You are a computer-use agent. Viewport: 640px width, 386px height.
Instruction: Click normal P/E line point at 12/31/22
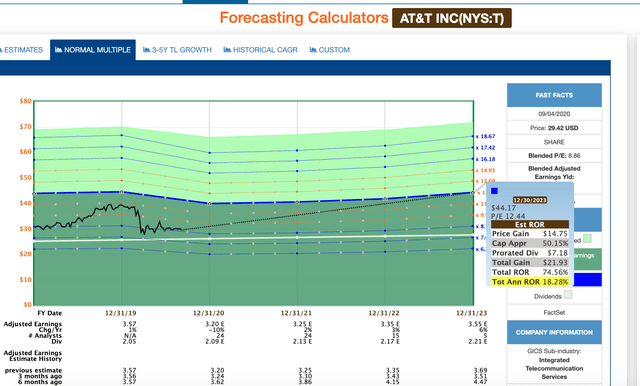pyautogui.click(x=385, y=199)
